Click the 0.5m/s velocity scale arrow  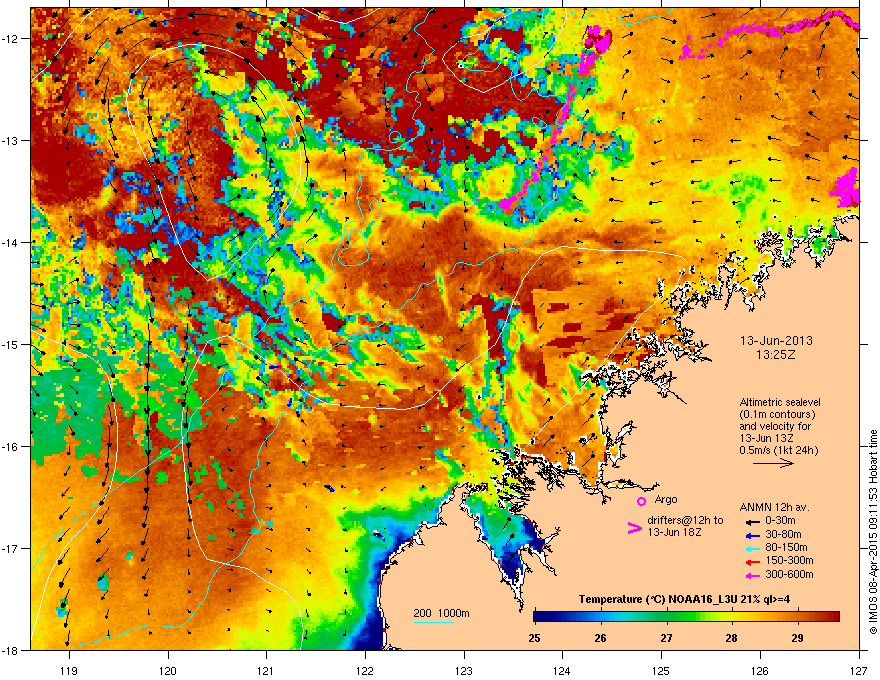pos(773,463)
